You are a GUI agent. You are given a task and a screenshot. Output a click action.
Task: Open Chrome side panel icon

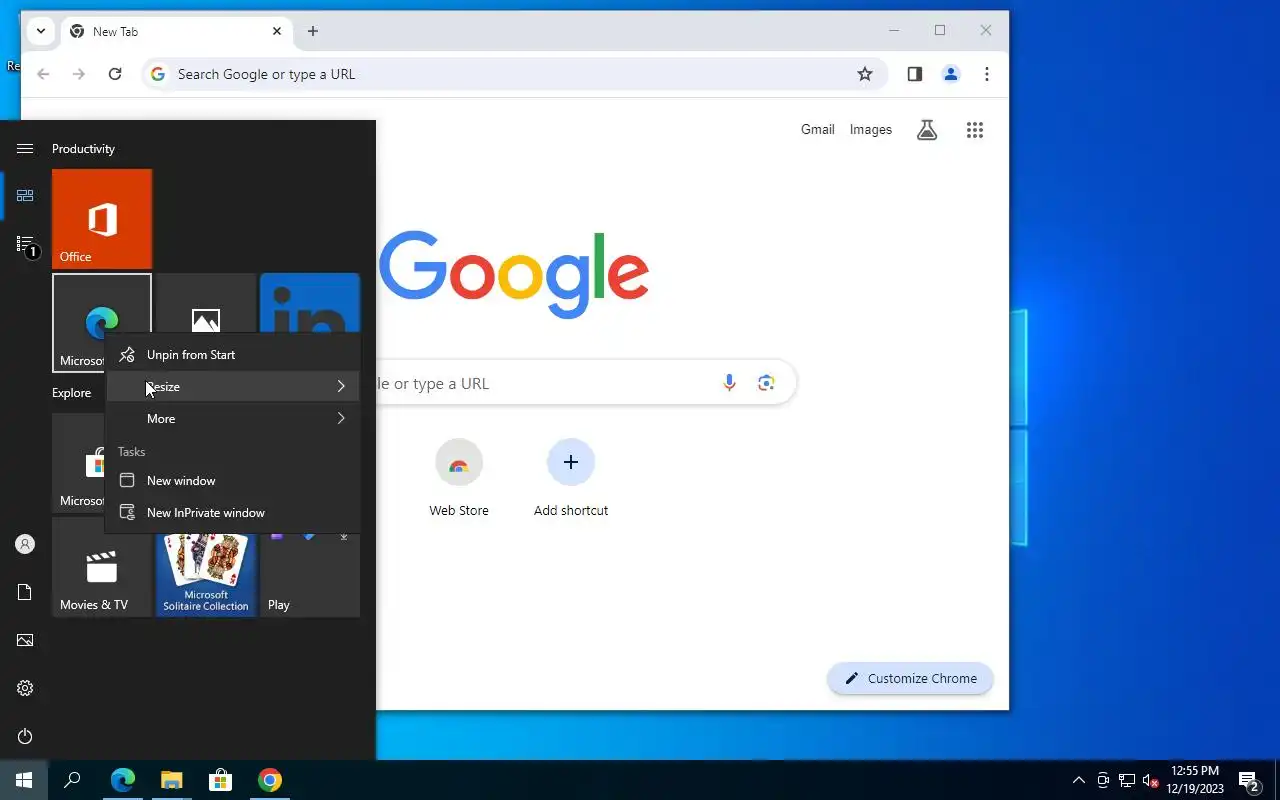click(x=914, y=74)
